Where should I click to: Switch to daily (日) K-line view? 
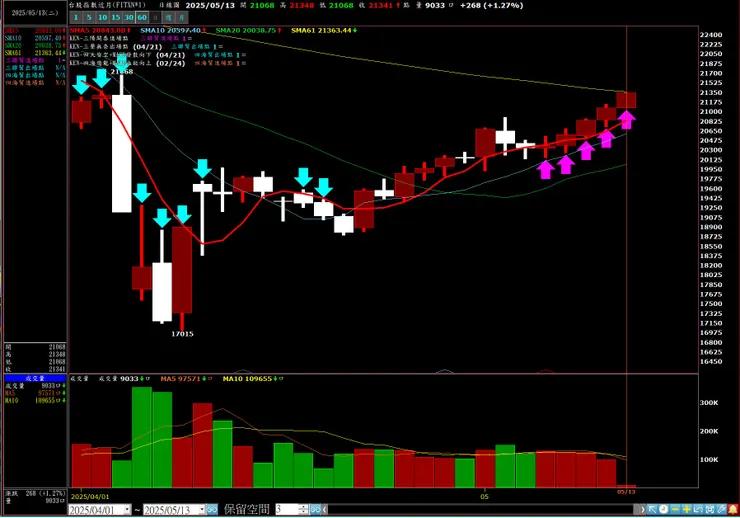pyautogui.click(x=155, y=17)
